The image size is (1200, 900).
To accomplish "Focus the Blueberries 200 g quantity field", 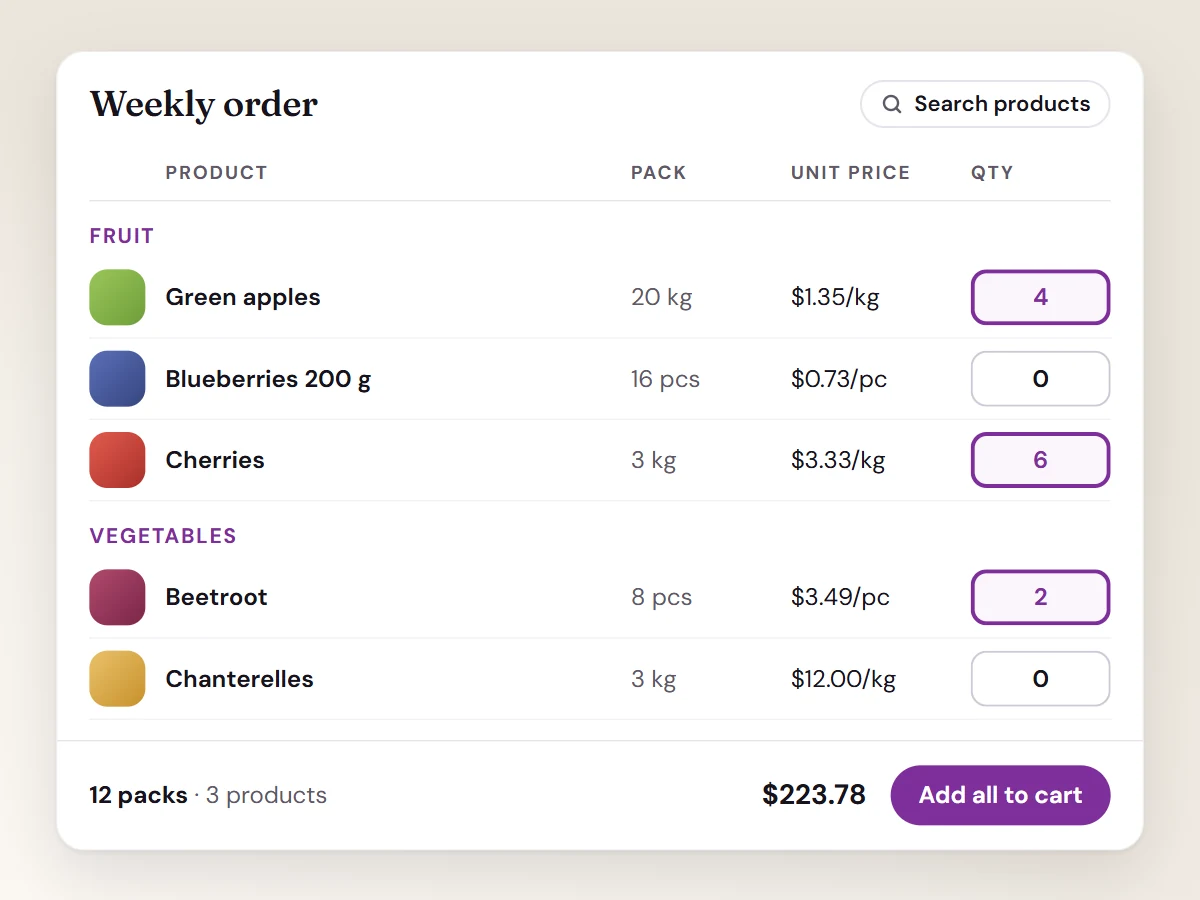I will coord(1040,379).
